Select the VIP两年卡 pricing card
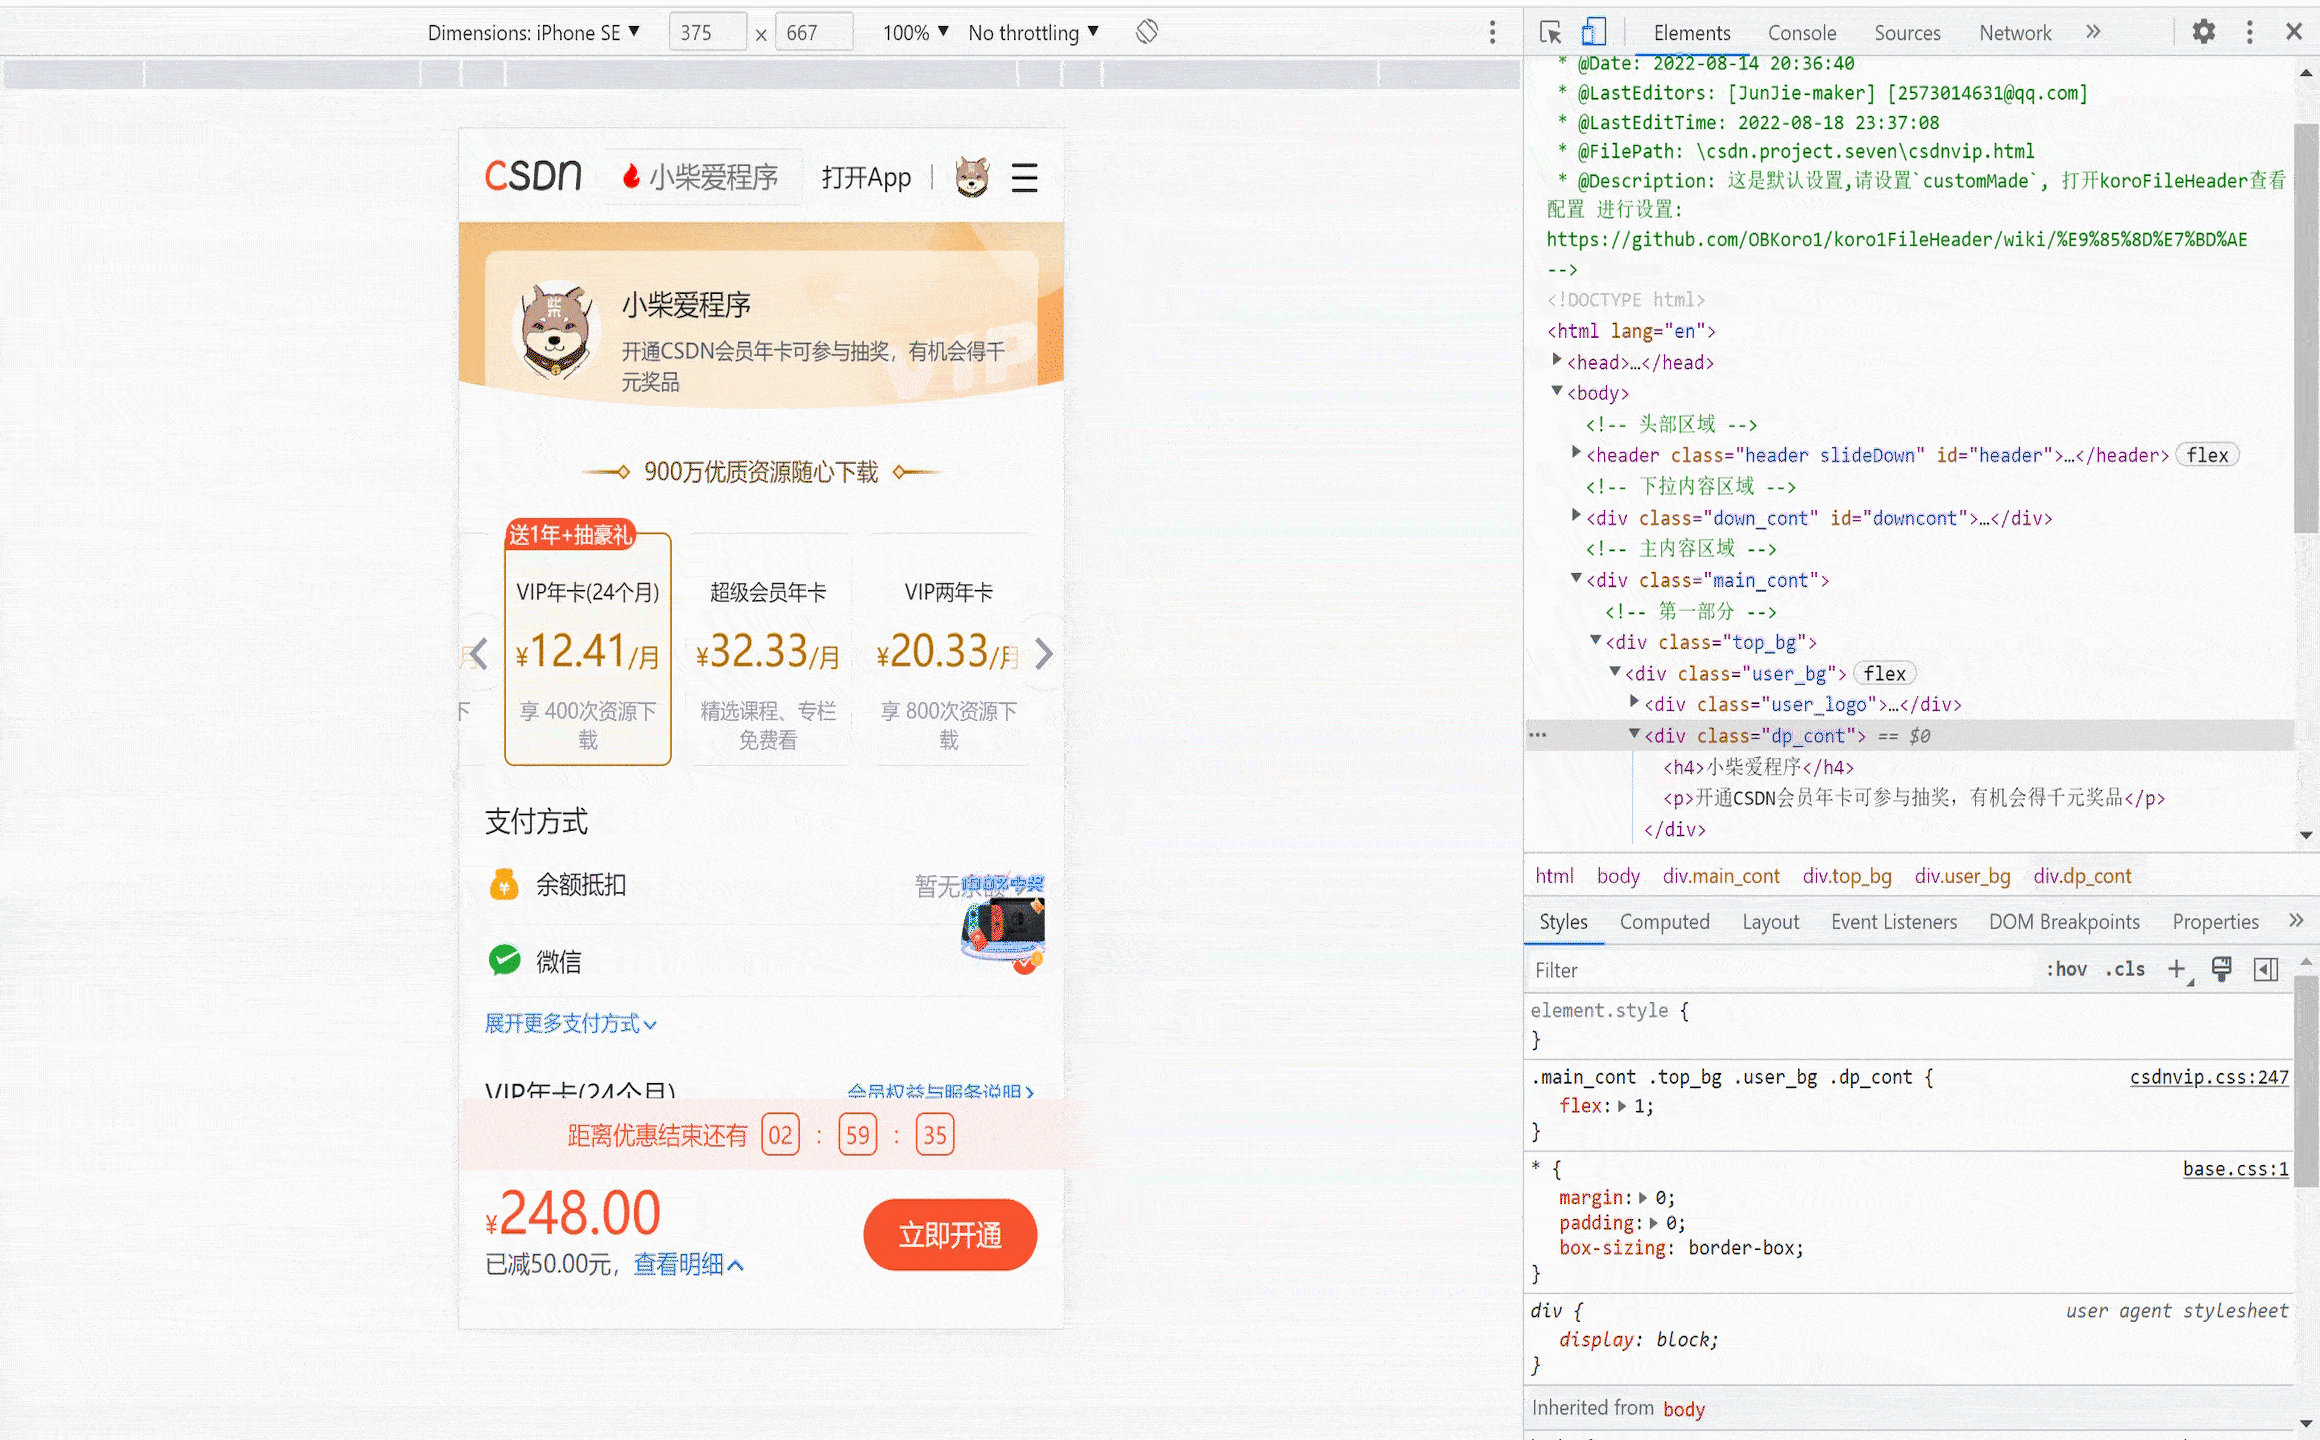The width and height of the screenshot is (2320, 1440). point(948,649)
